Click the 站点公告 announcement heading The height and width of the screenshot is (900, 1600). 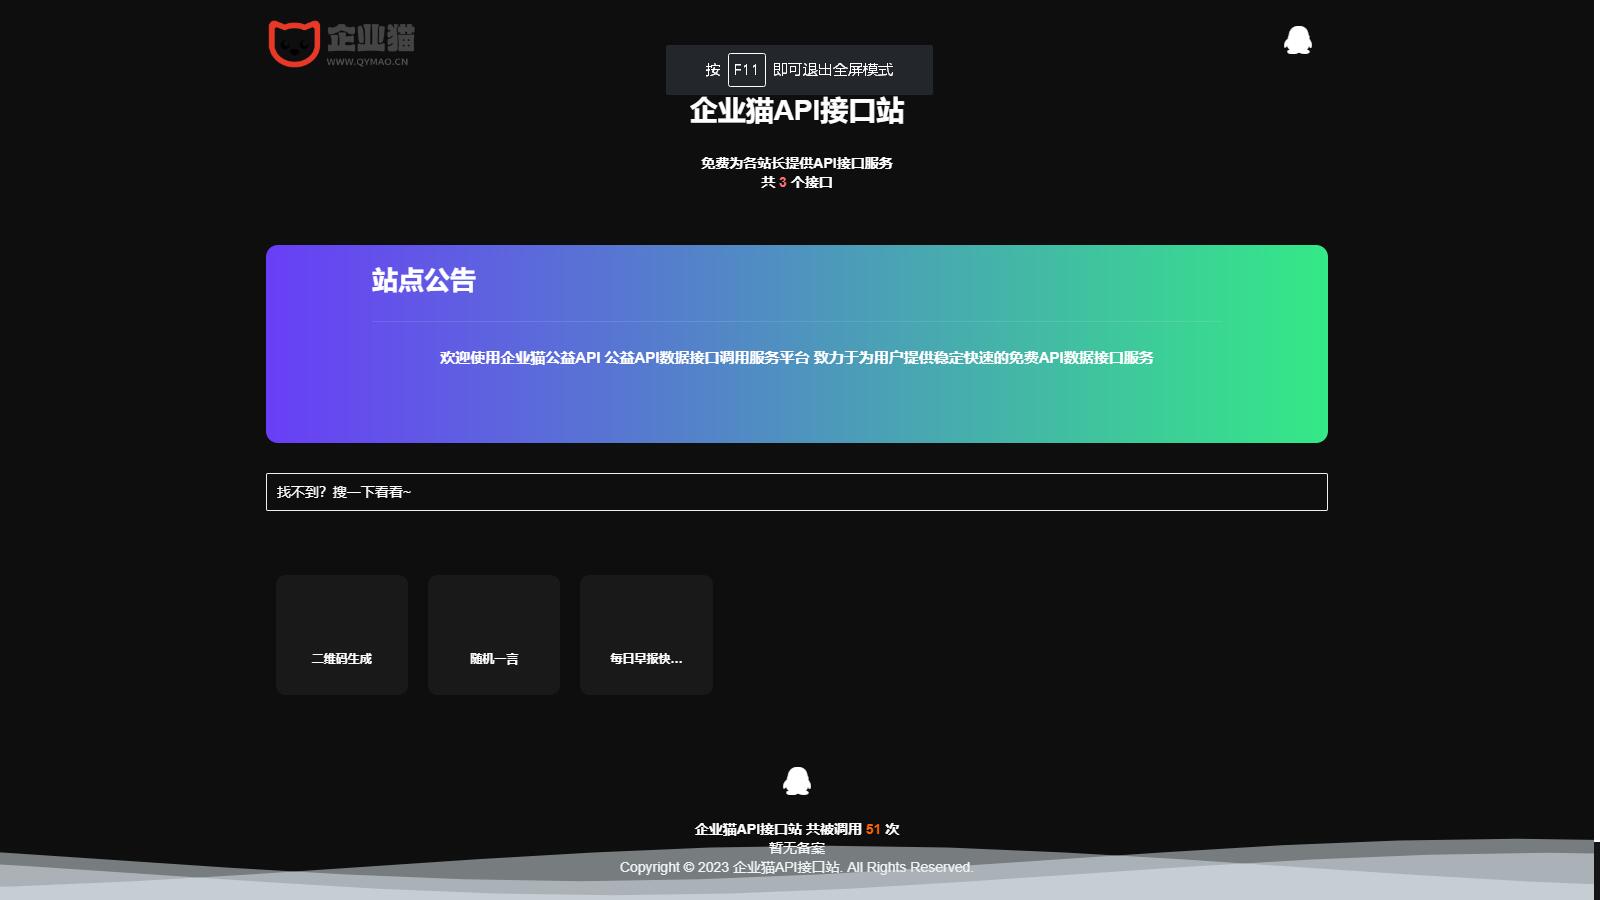423,283
